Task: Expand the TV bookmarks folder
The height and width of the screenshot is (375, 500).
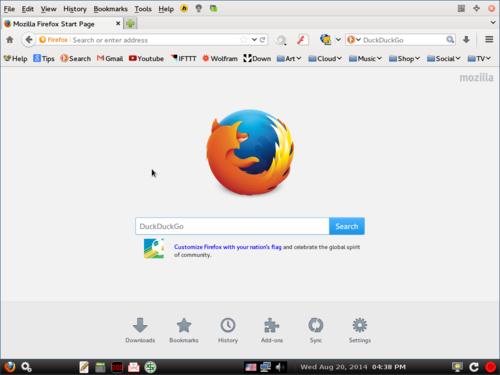Action: click(x=479, y=59)
